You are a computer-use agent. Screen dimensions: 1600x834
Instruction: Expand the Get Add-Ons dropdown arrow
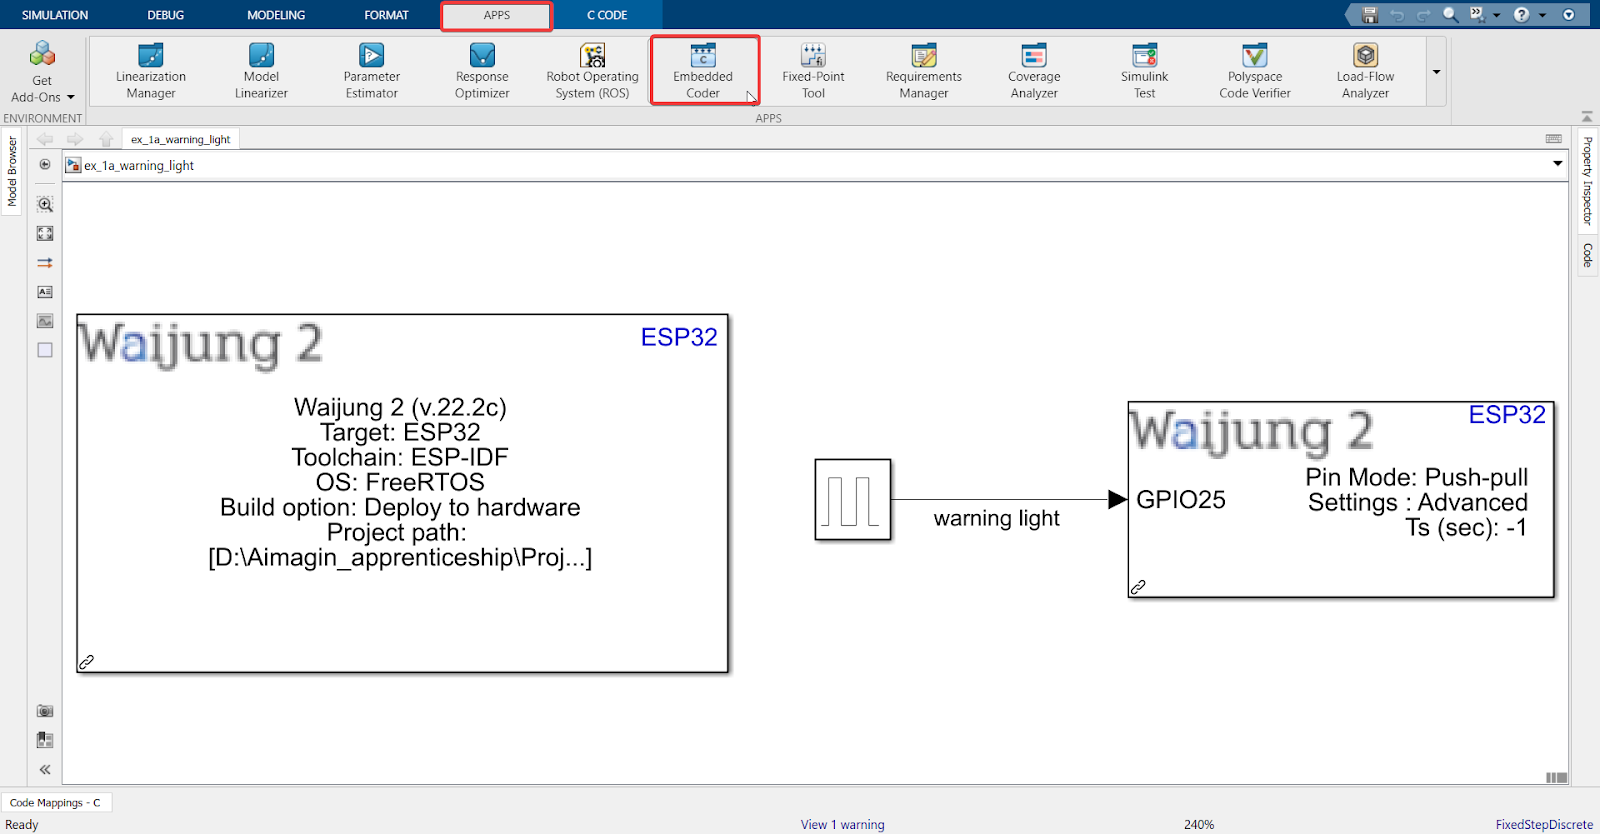click(x=71, y=97)
